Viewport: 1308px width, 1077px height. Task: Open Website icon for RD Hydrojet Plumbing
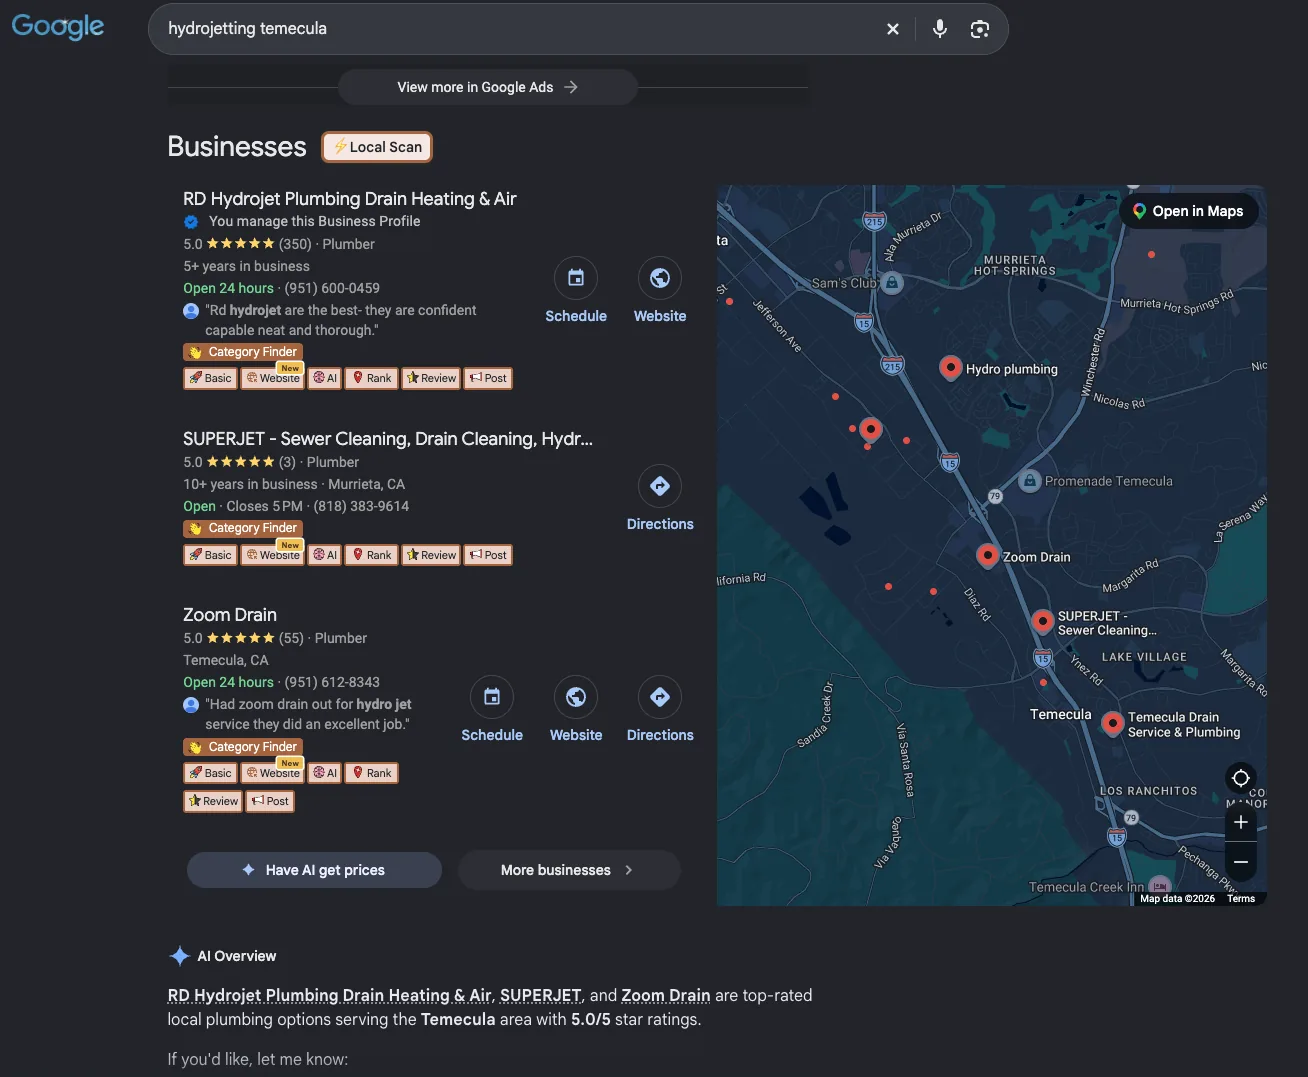pyautogui.click(x=660, y=278)
